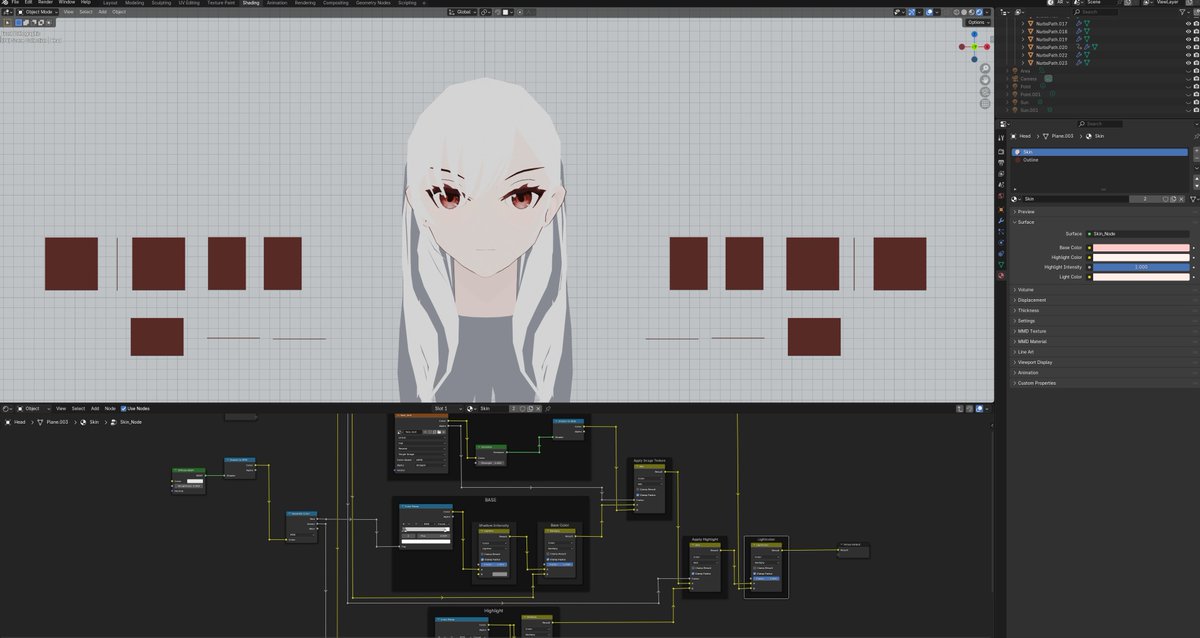
Task: Click the Light Color swatch
Action: (1143, 277)
